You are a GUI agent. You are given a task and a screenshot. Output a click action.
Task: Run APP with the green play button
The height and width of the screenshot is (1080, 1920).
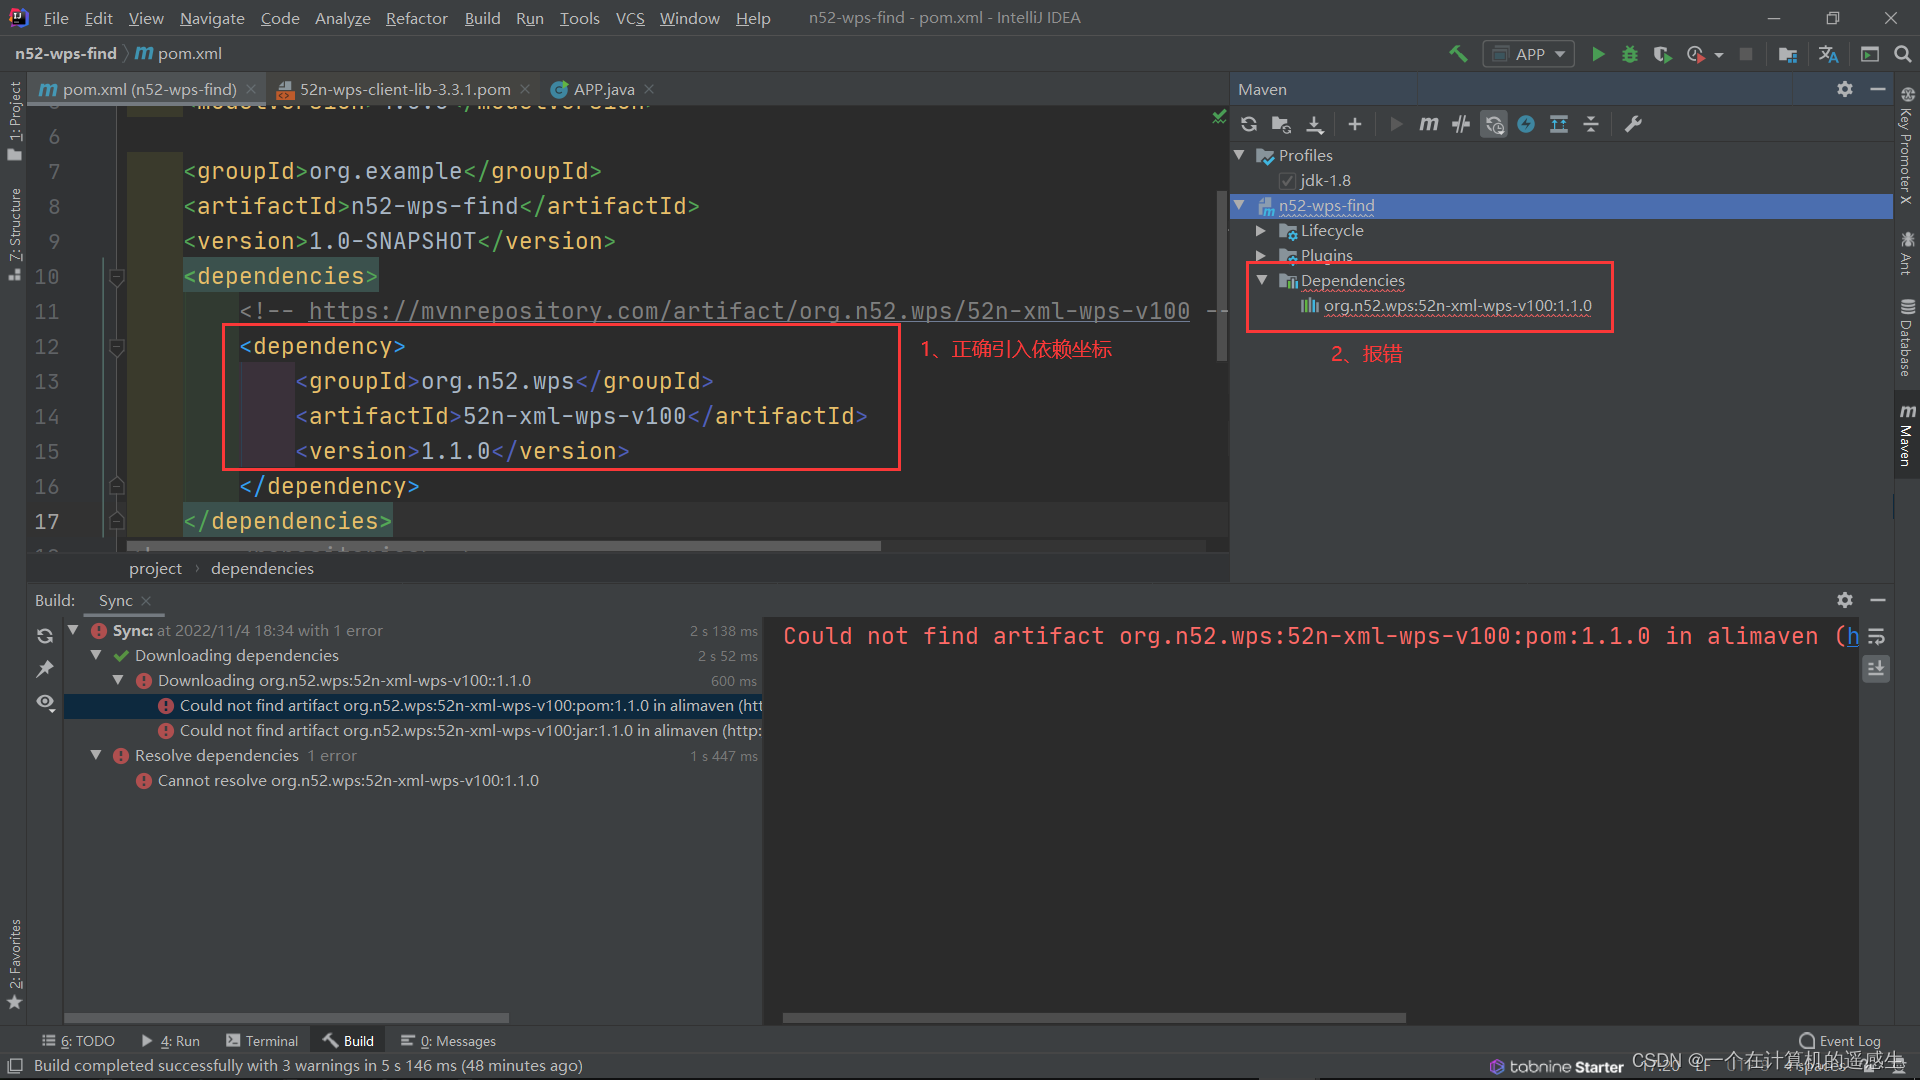[x=1598, y=54]
